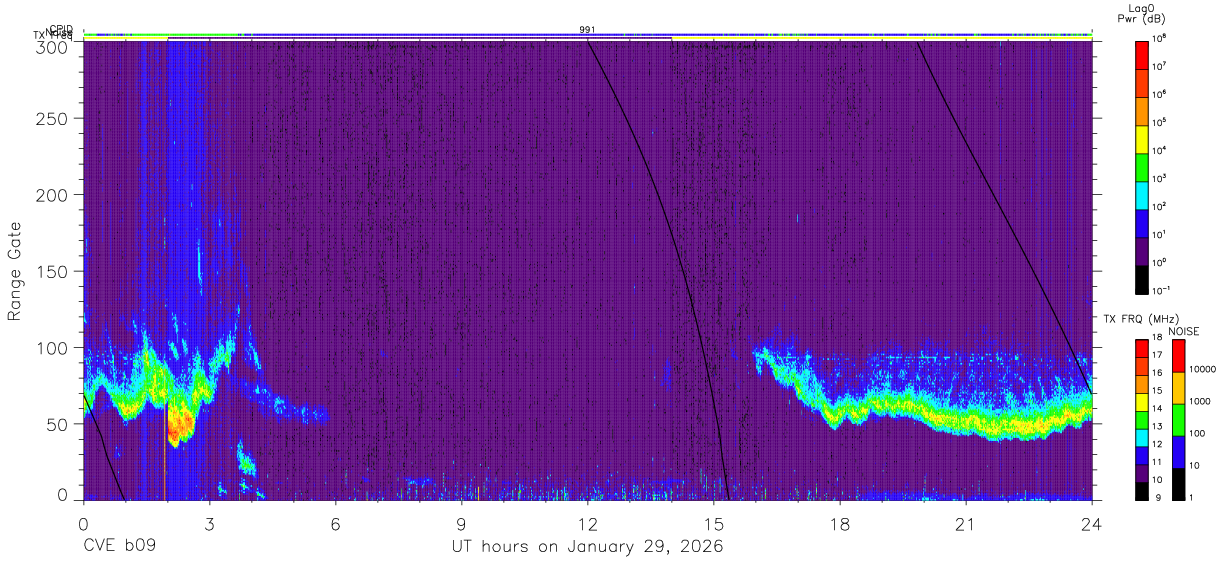Click the x-axis tick label '18'
Viewport: 1228px width, 567px height.
(839, 524)
